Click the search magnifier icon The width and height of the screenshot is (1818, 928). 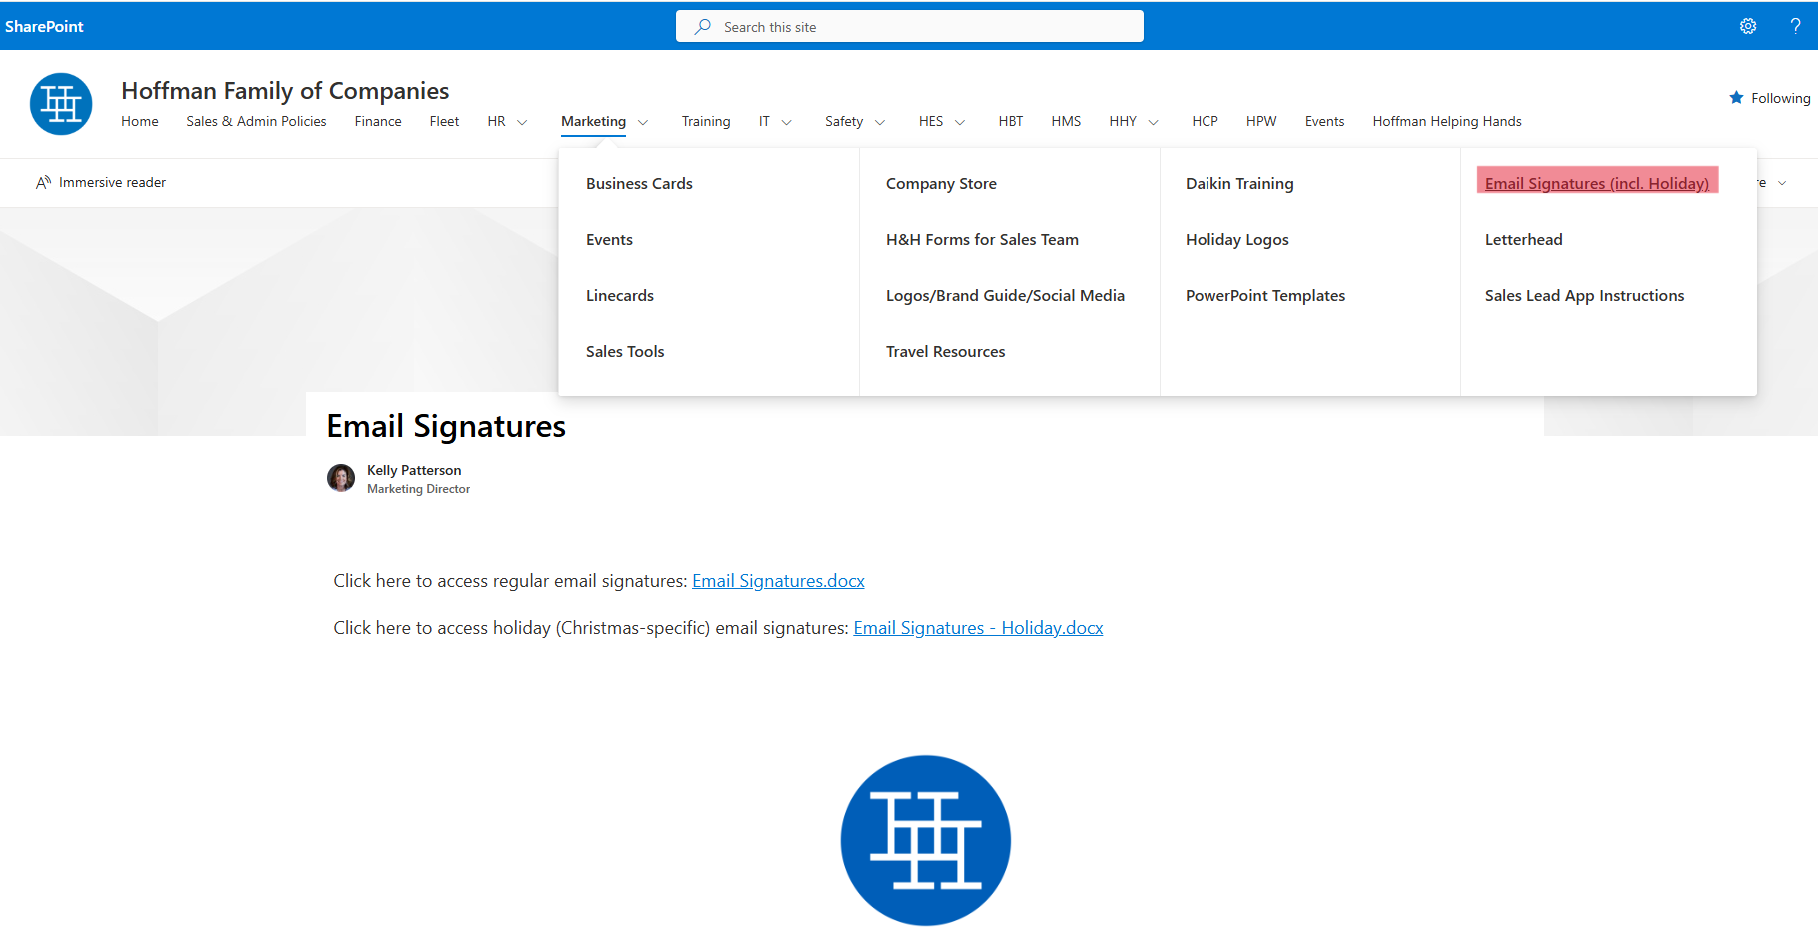click(703, 27)
